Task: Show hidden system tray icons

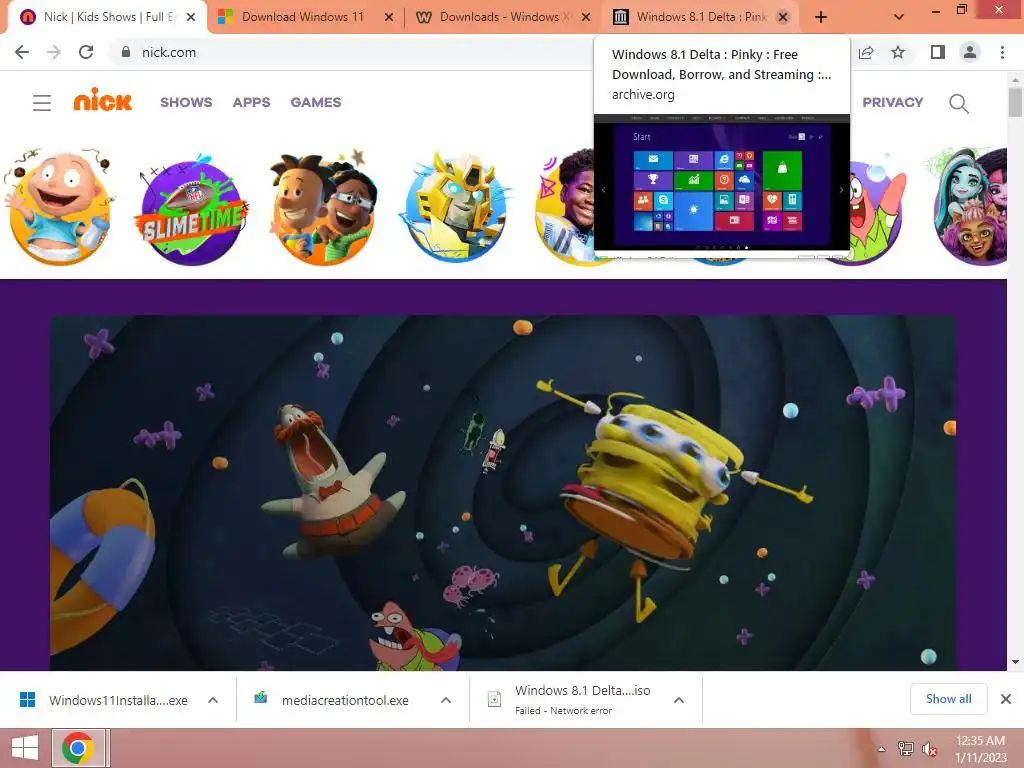Action: pos(882,749)
